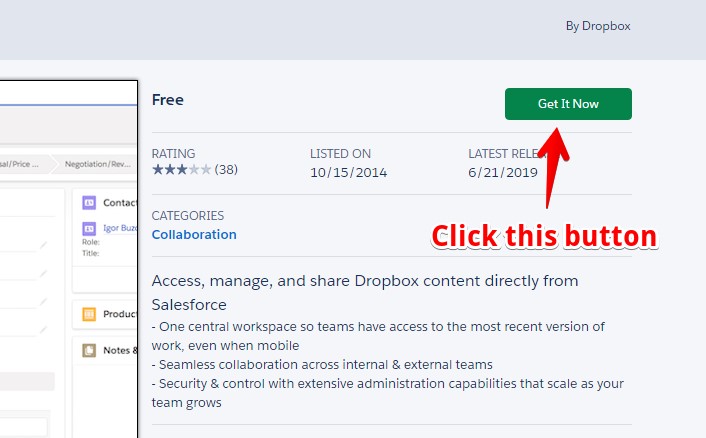Click the star rating with 38 reviews

coord(195,169)
